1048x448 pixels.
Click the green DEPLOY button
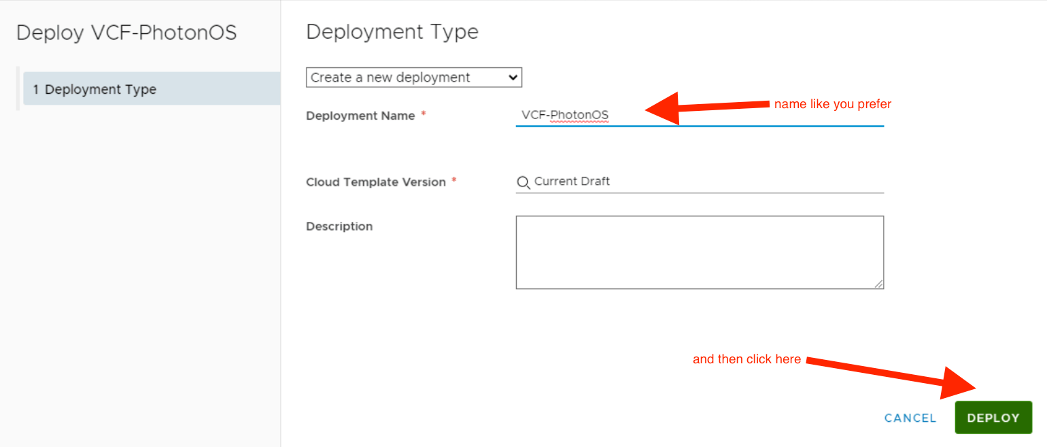[x=993, y=418]
